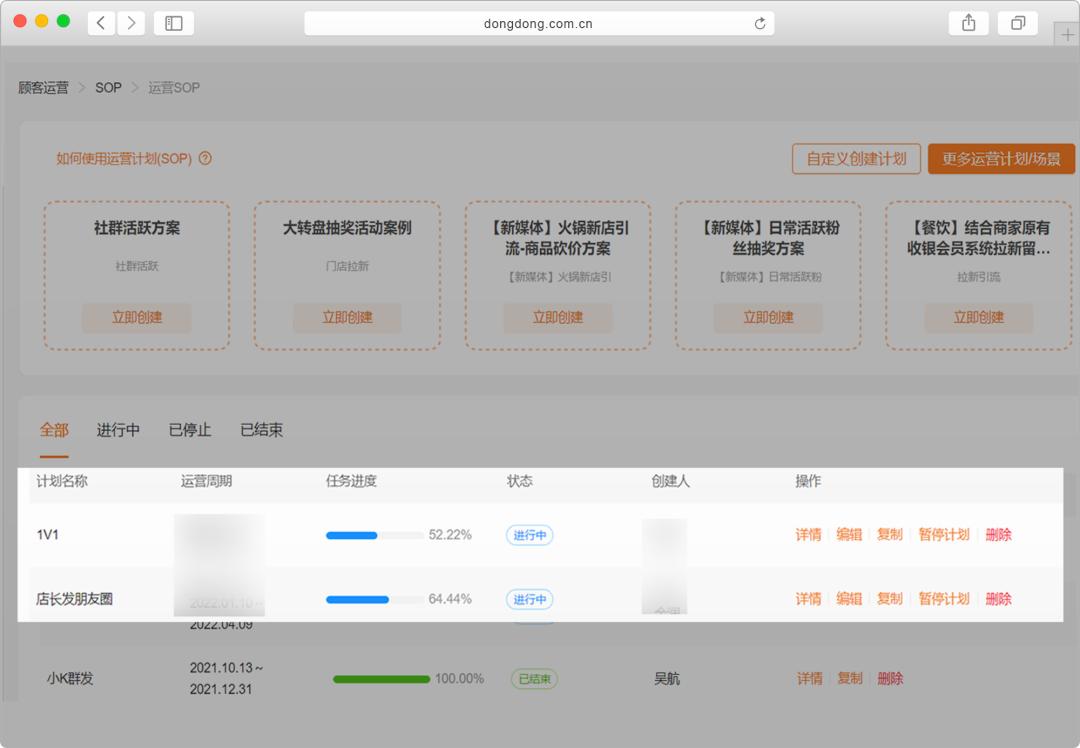Switch to the 进行中 tab

pos(118,430)
